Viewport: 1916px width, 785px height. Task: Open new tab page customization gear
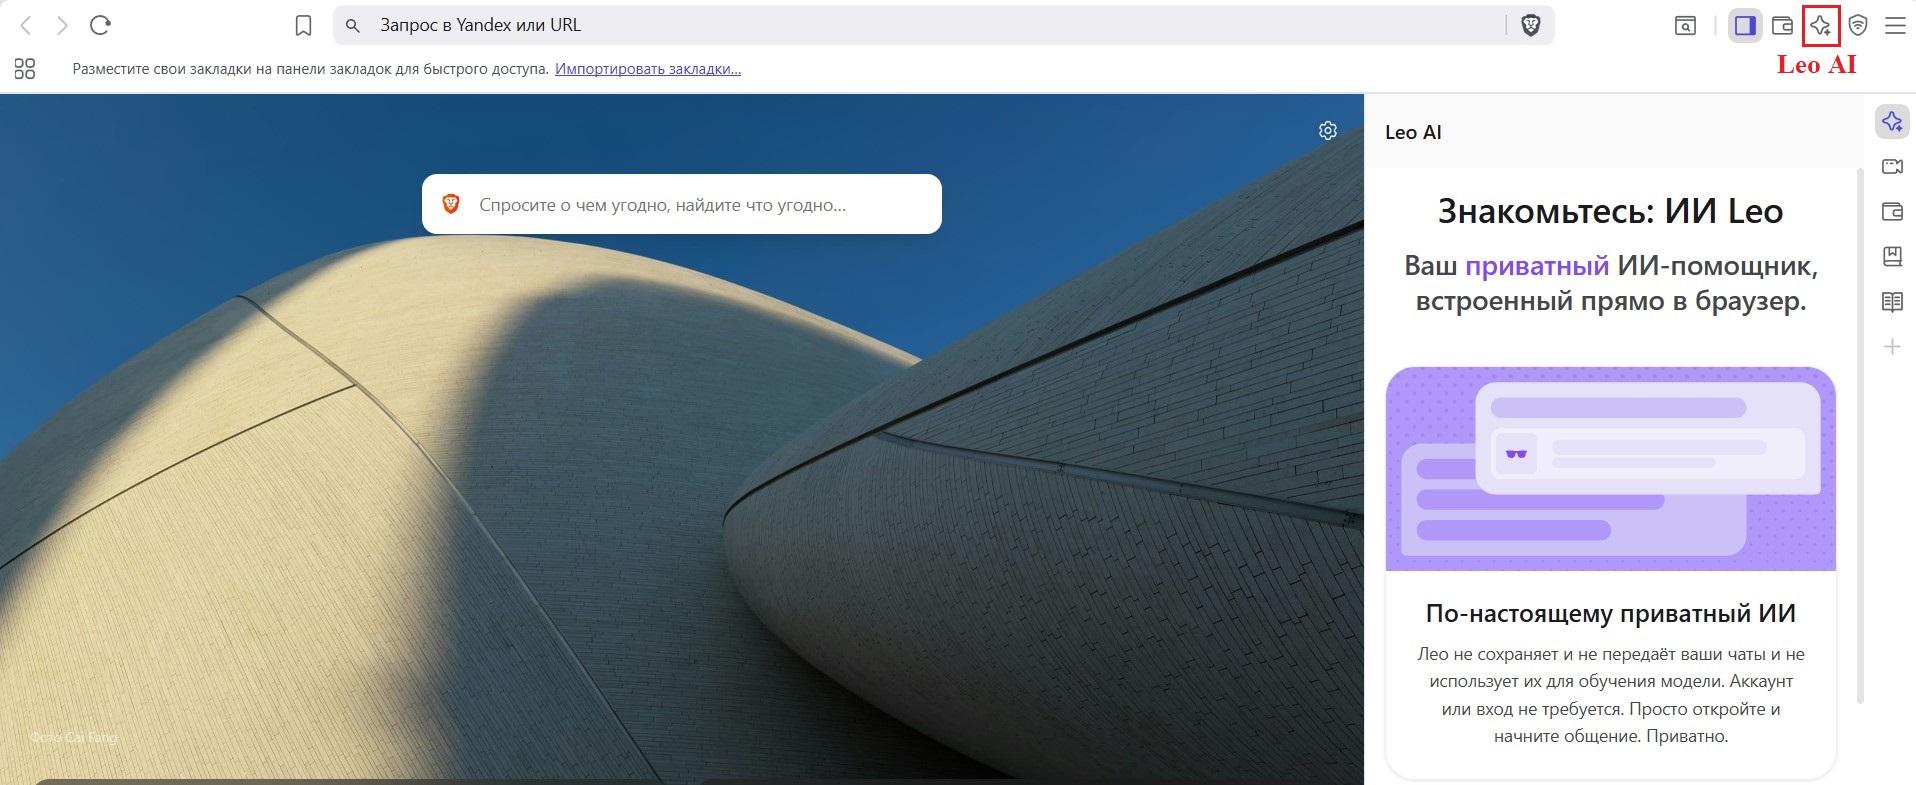[x=1327, y=131]
